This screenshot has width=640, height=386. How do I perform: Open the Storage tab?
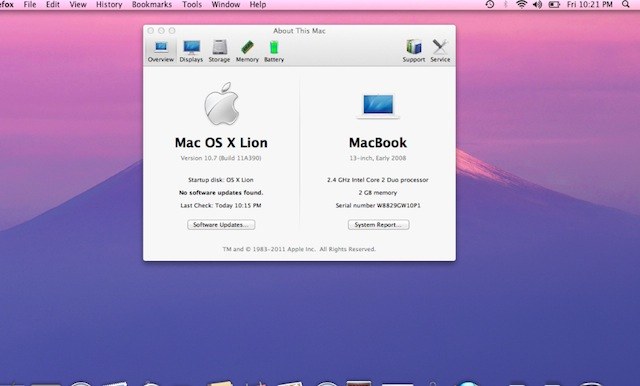click(x=219, y=51)
